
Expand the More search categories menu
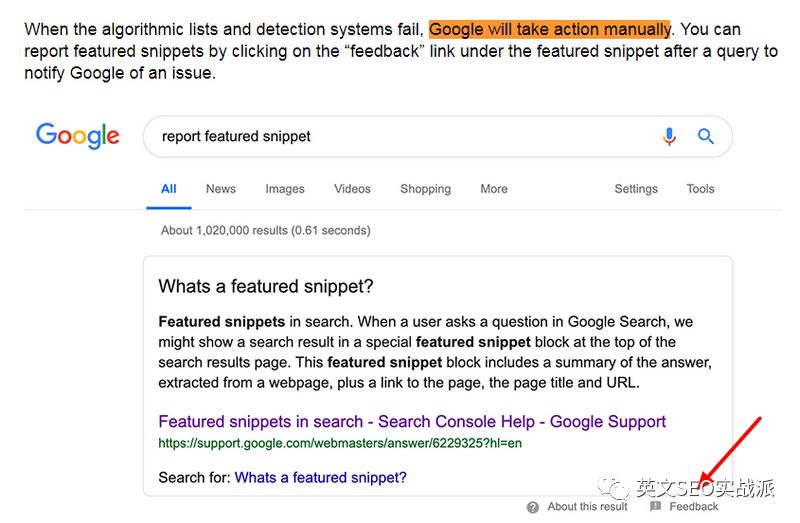494,189
